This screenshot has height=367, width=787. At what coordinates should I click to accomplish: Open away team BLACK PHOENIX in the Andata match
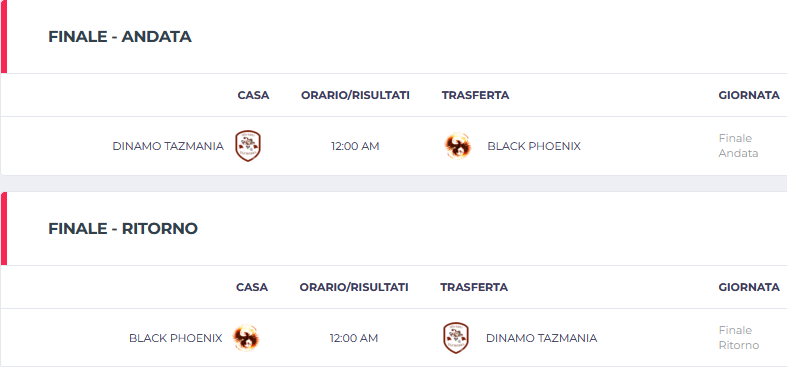(534, 146)
